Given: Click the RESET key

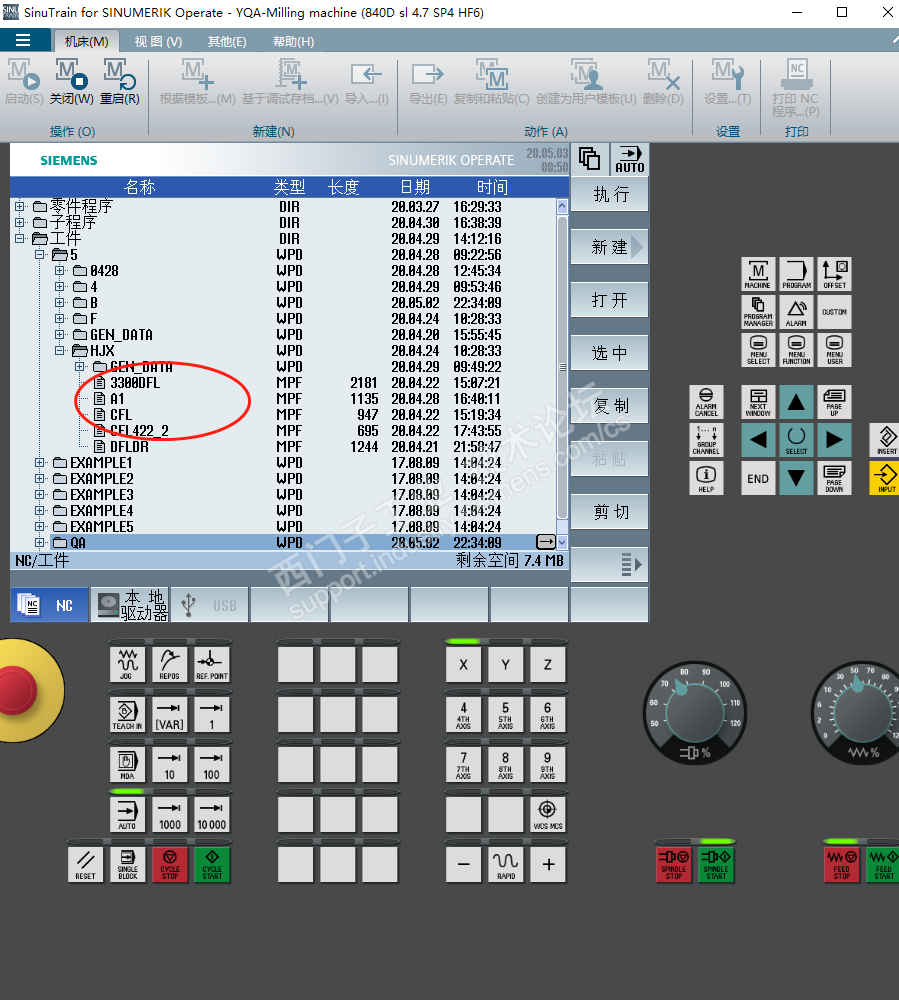Looking at the screenshot, I should (x=85, y=865).
